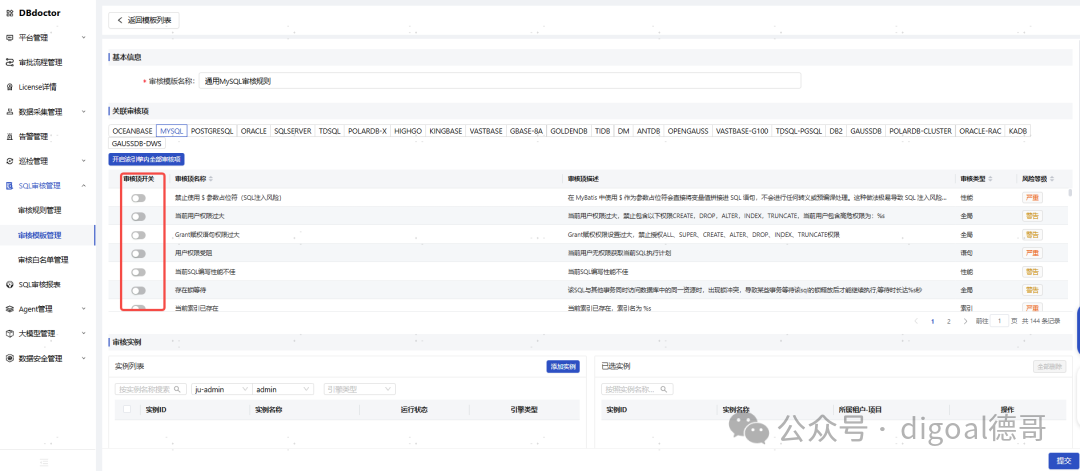1080x471 pixels.
Task: Toggle switch for 用户权限受阻 rule
Action: pos(138,253)
